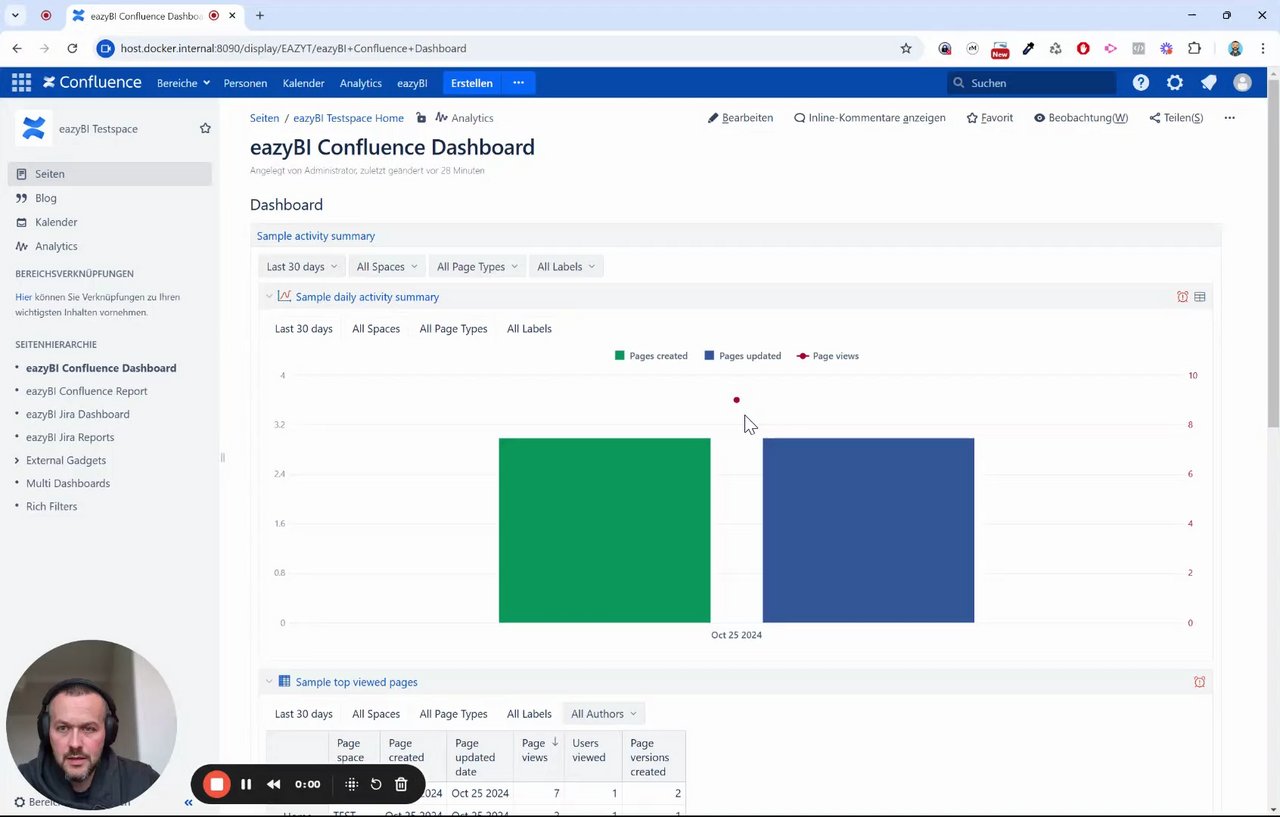Viewport: 1280px width, 817px height.
Task: Reload the browser page
Action: [72, 48]
